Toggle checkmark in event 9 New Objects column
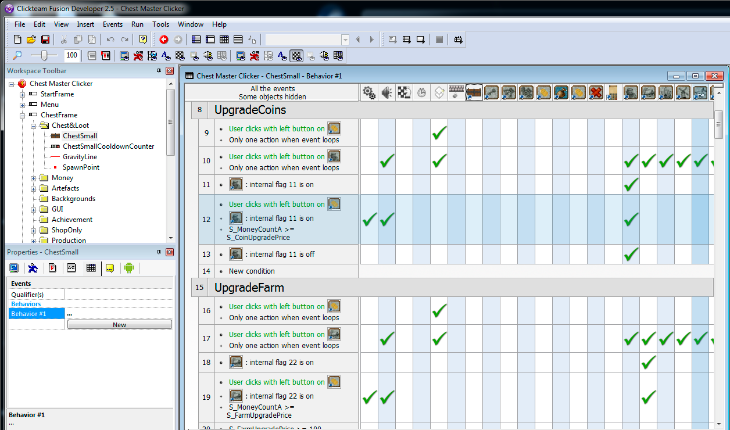730x430 pixels. pyautogui.click(x=439, y=133)
